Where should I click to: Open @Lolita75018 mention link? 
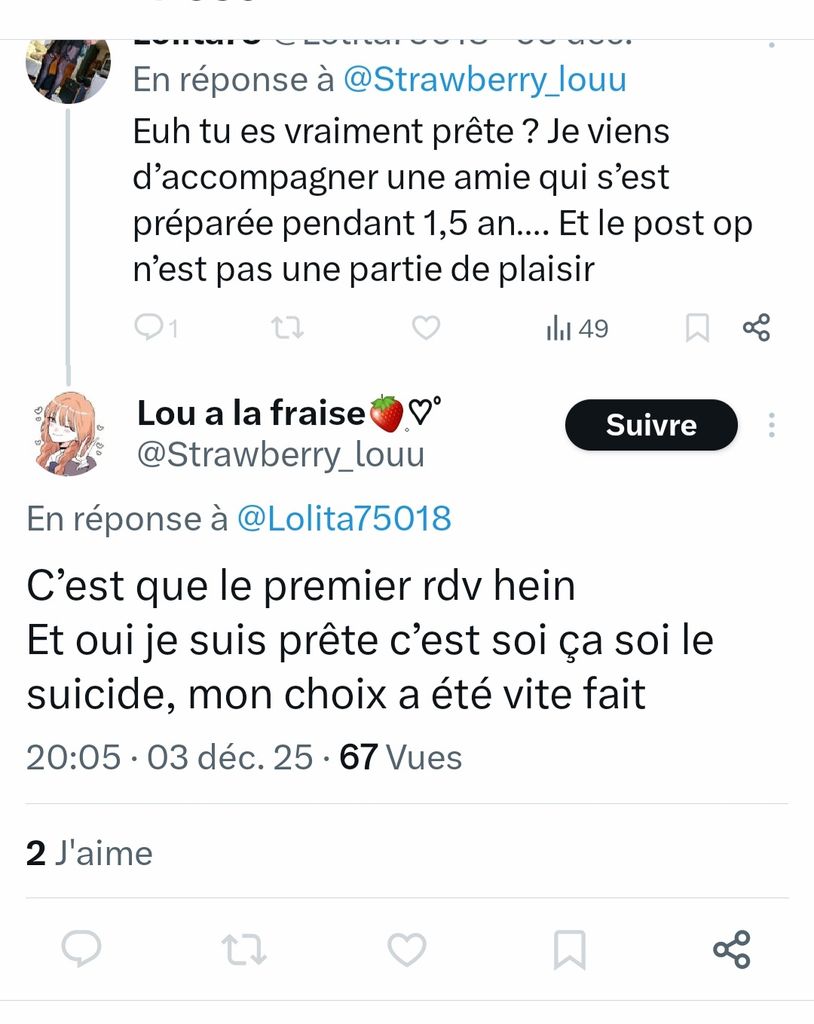343,518
